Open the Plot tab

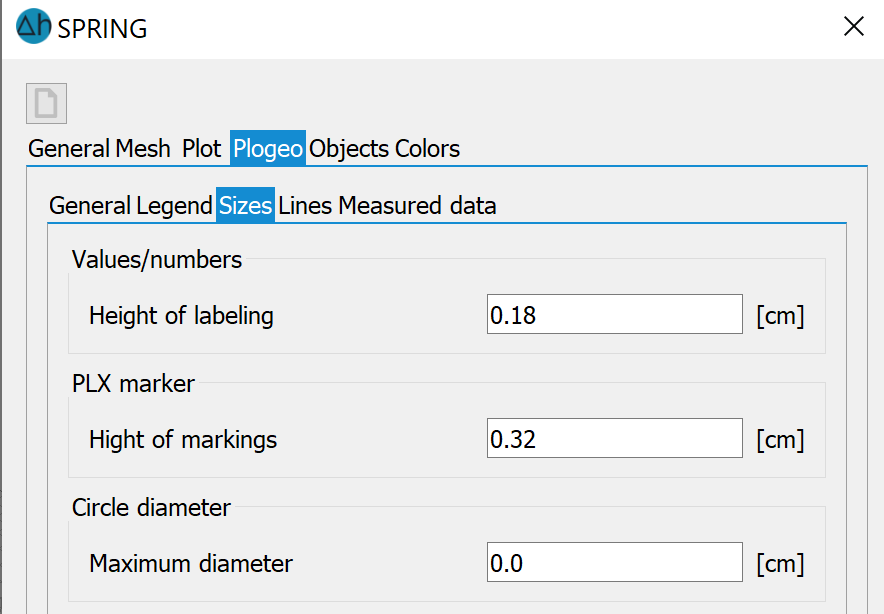coord(201,149)
